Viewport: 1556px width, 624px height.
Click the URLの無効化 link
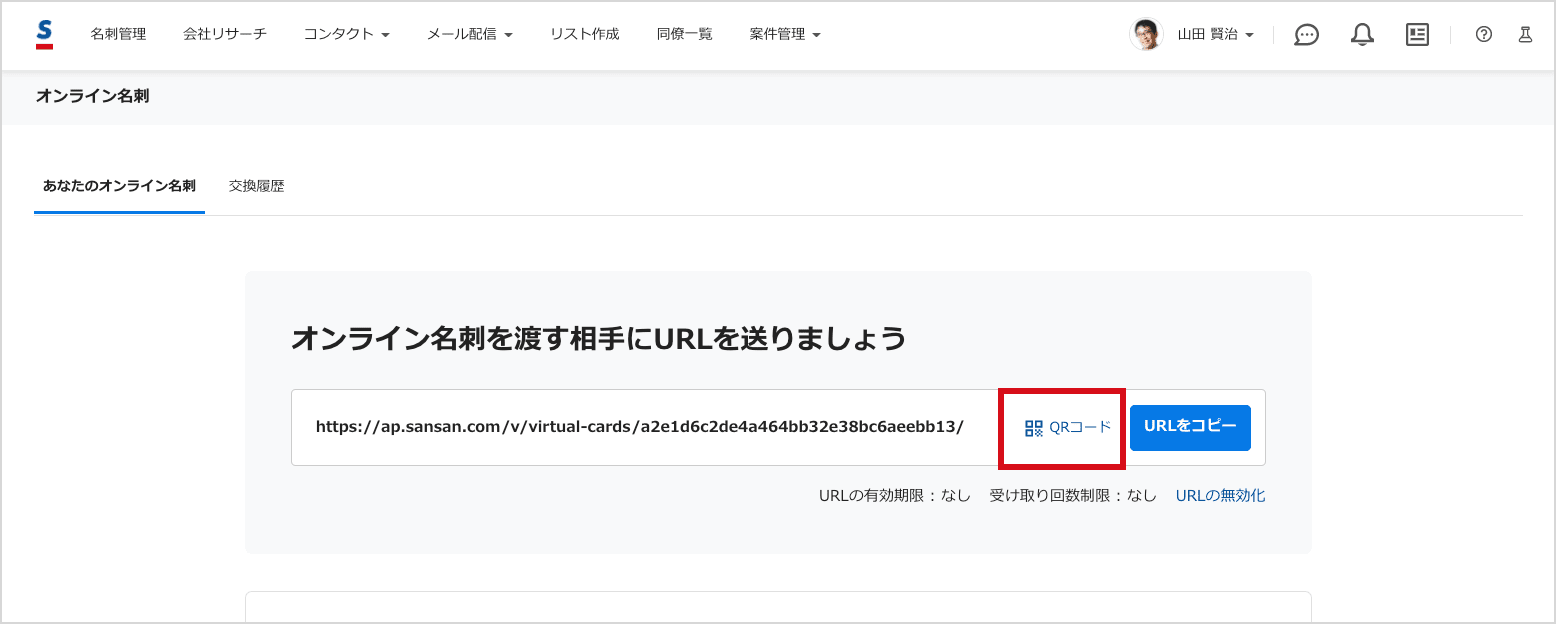(1220, 495)
